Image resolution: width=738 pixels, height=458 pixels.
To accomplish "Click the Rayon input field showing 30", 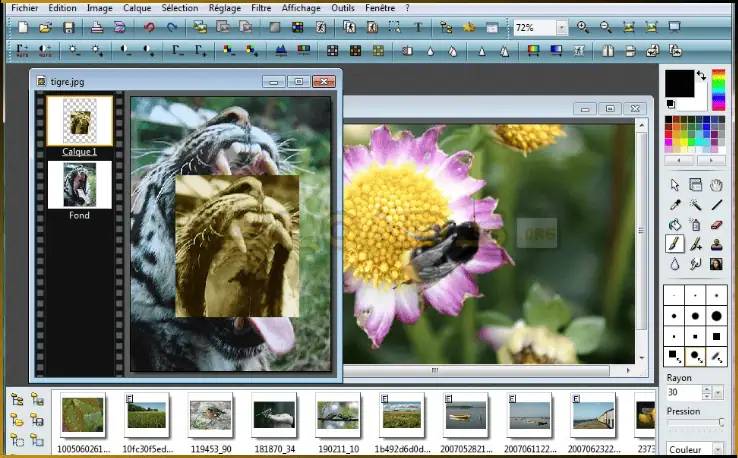I will 683,392.
